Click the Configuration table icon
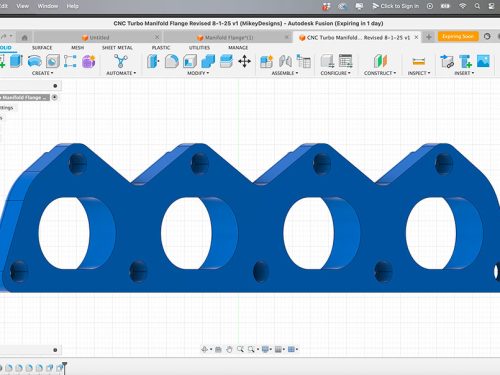Viewport: 500px width, 375px height. (x=346, y=61)
